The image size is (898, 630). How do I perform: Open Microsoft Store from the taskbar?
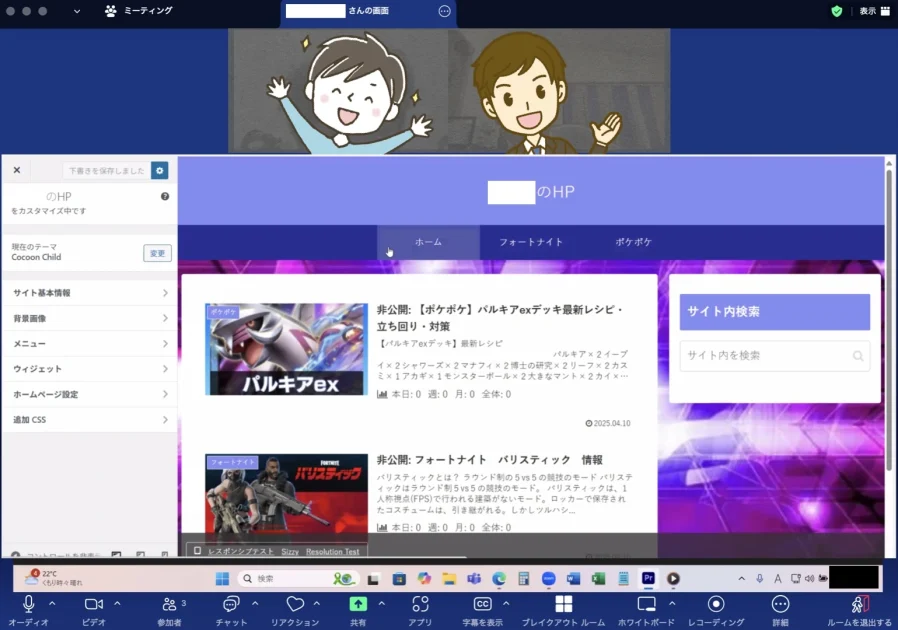pos(399,578)
